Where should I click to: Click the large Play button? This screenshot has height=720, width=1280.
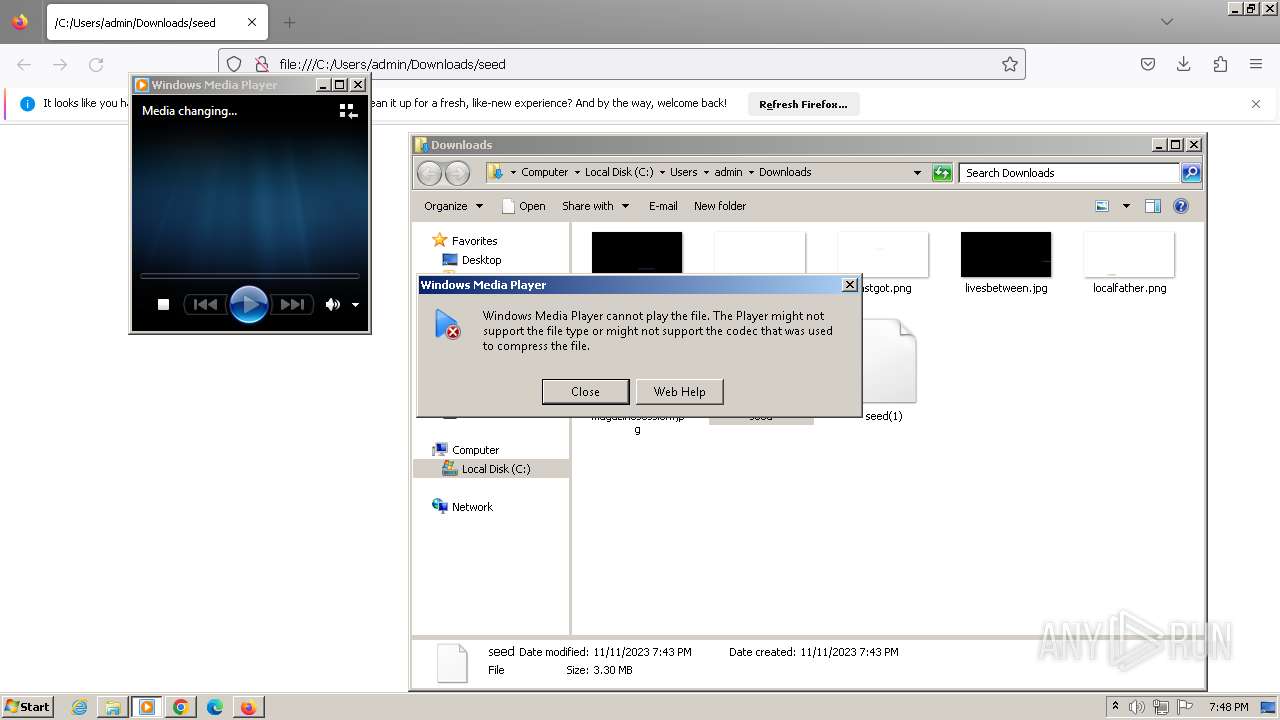point(248,304)
